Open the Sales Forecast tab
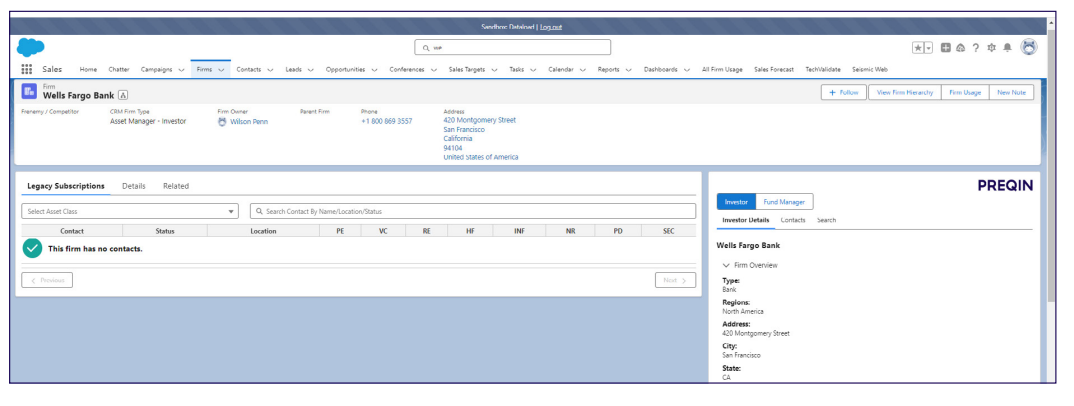1074x406 pixels. click(774, 70)
